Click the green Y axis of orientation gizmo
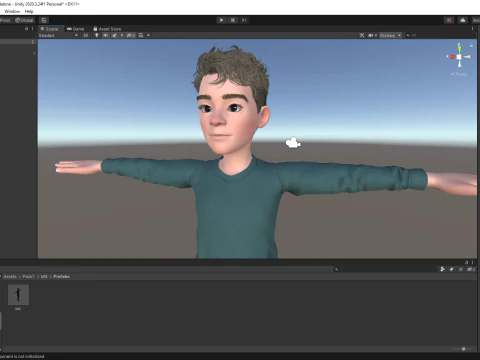This screenshot has height=360, width=480. point(459,48)
